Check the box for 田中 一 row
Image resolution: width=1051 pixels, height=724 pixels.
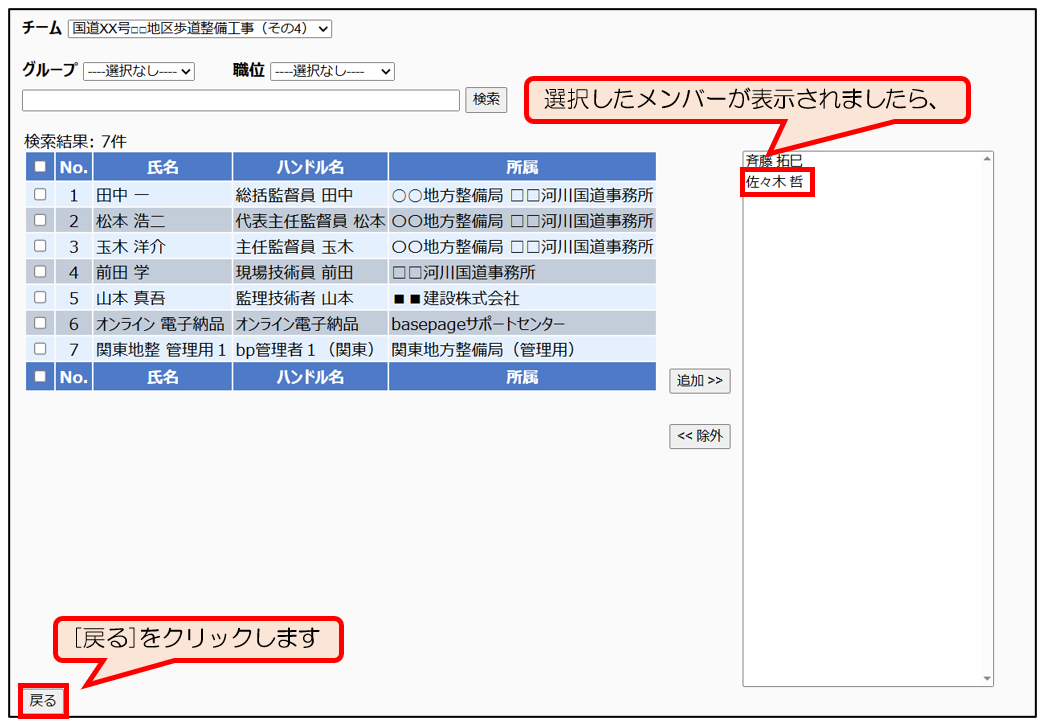[x=40, y=195]
